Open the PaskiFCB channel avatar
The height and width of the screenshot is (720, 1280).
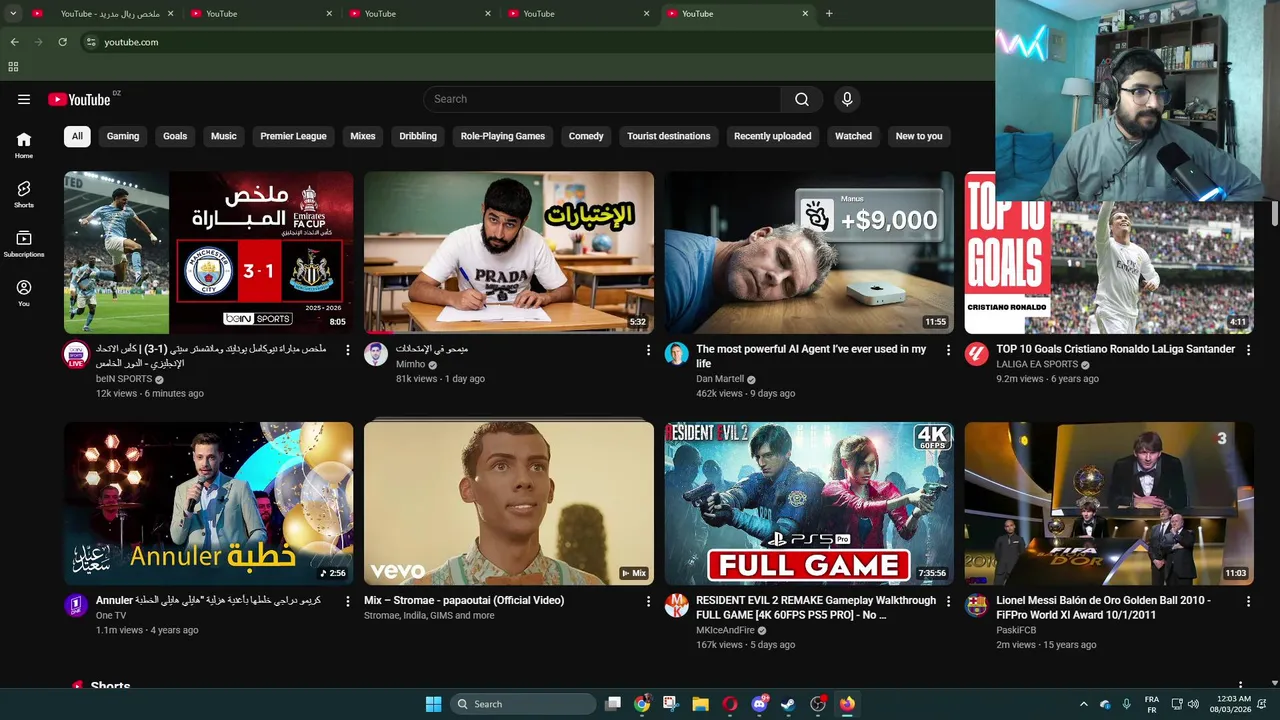pos(976,605)
